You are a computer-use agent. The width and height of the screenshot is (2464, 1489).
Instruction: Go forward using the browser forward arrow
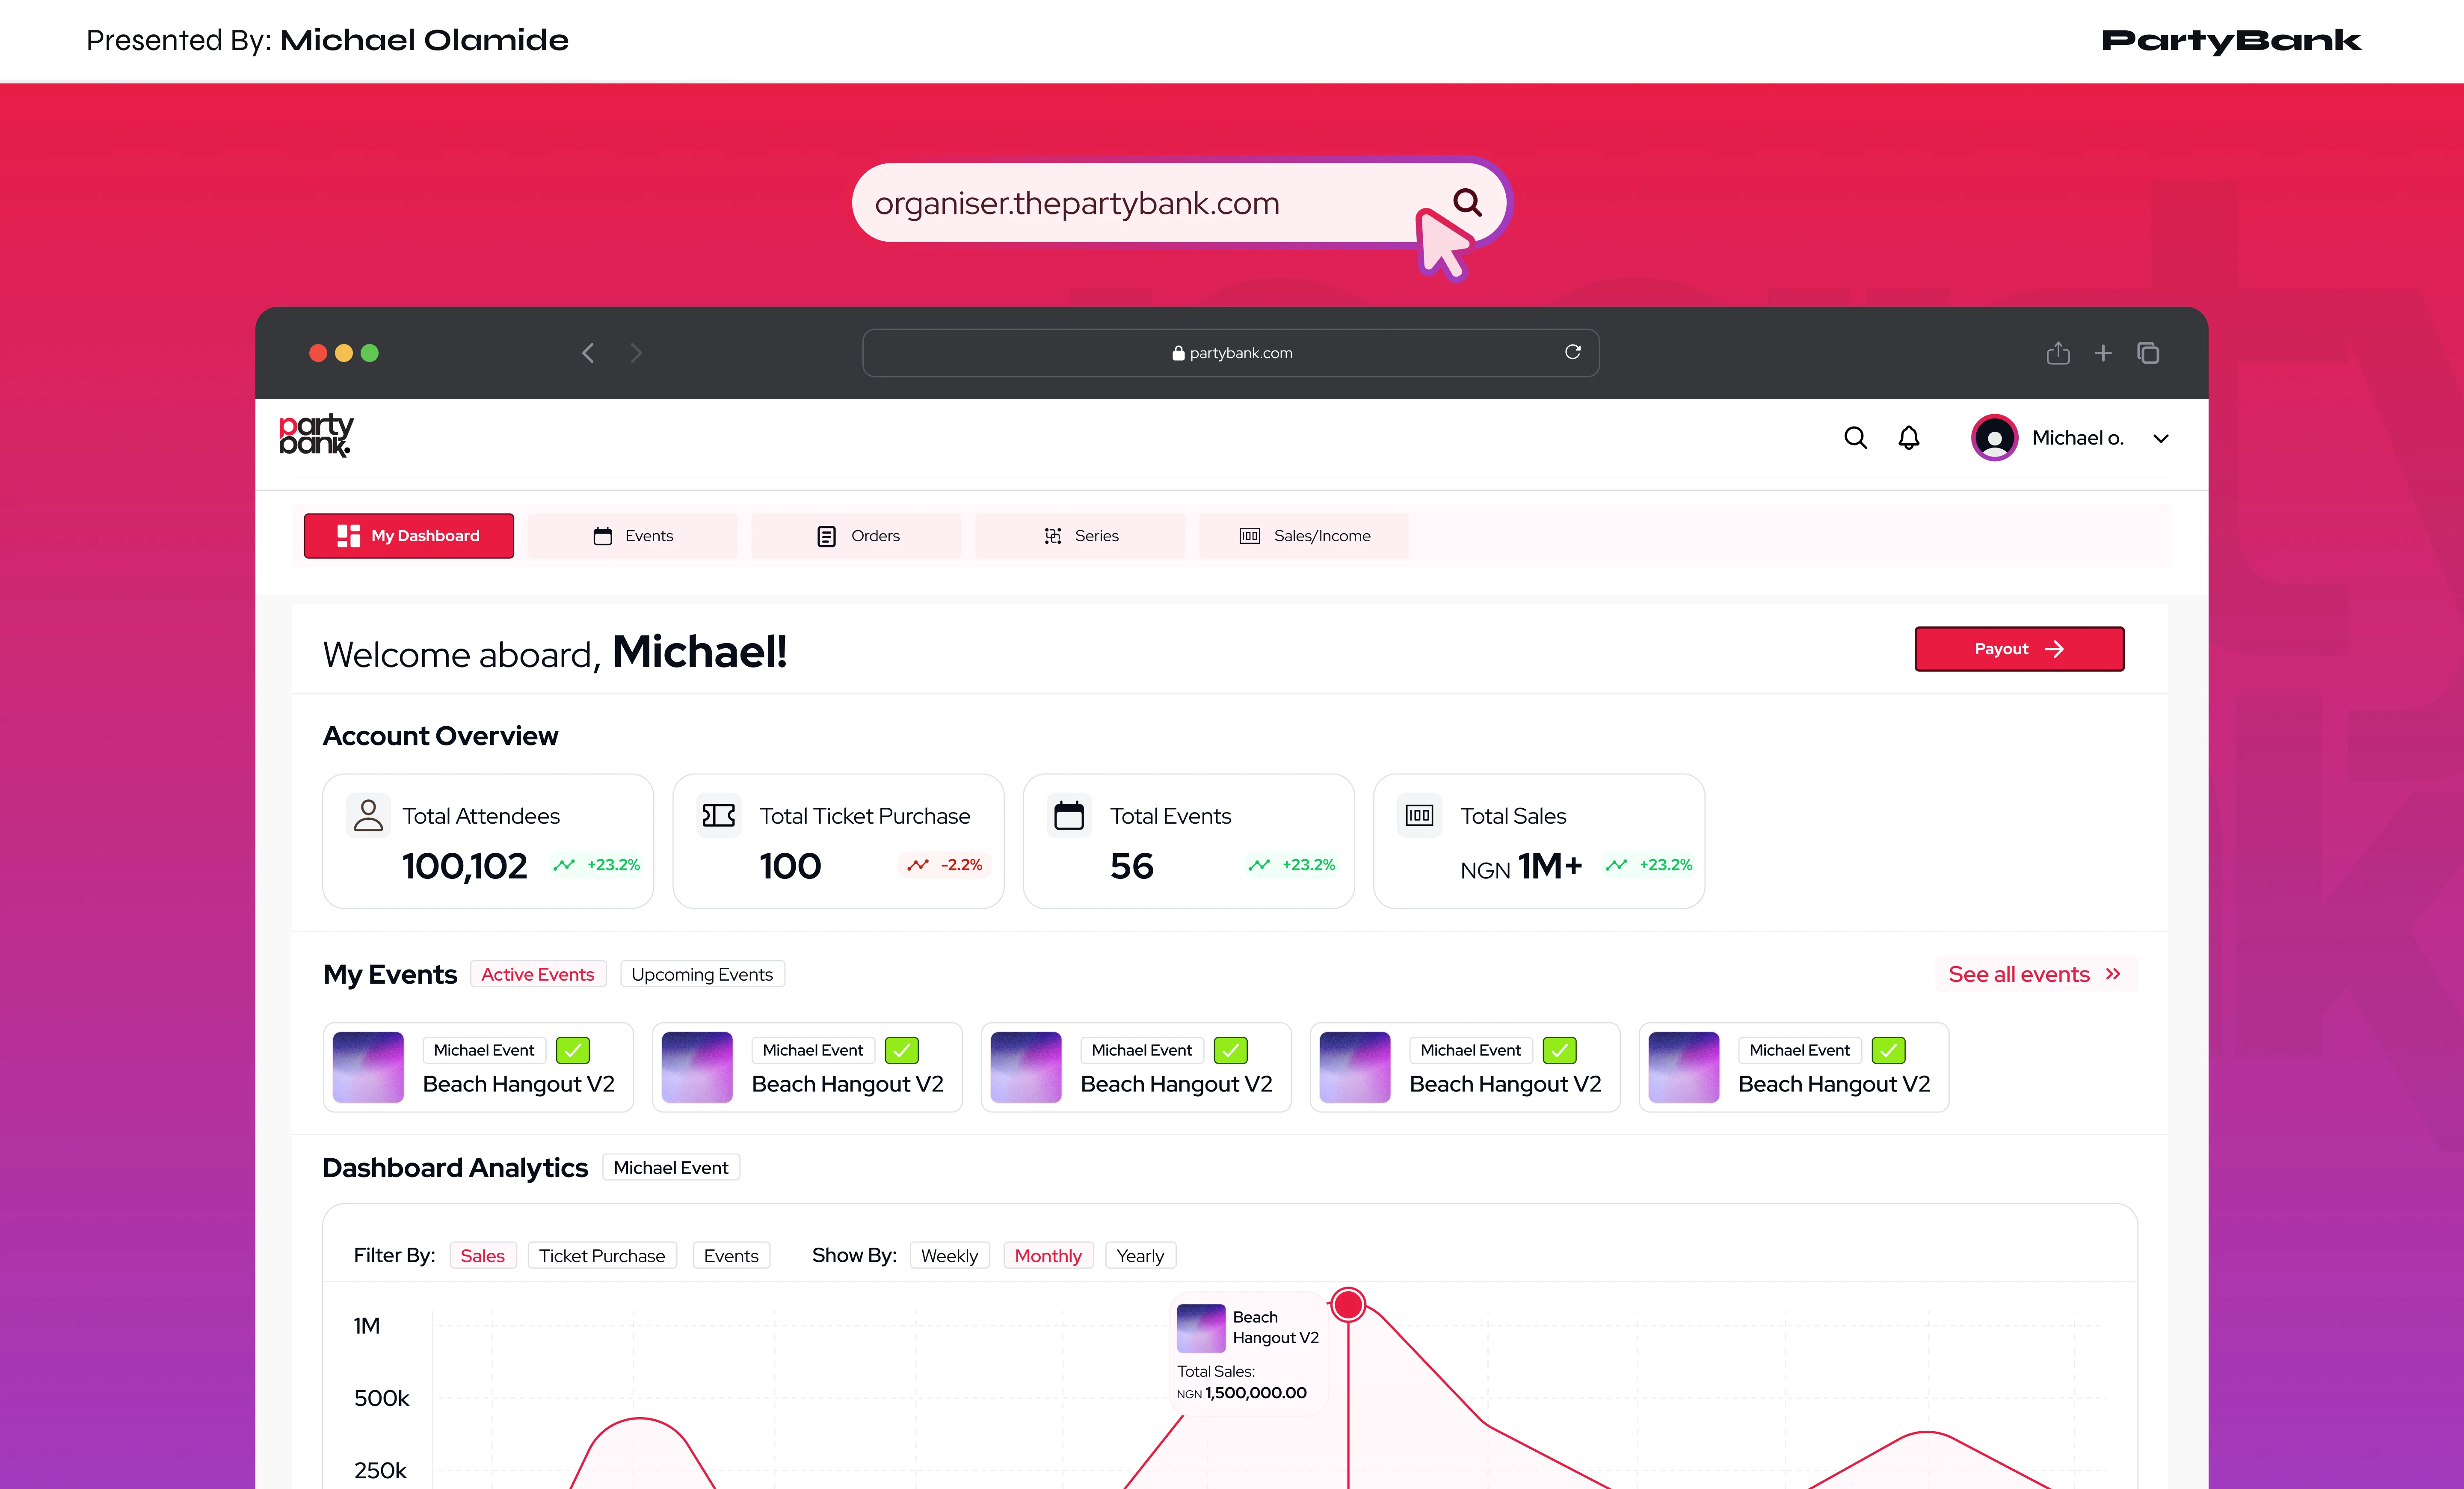636,353
